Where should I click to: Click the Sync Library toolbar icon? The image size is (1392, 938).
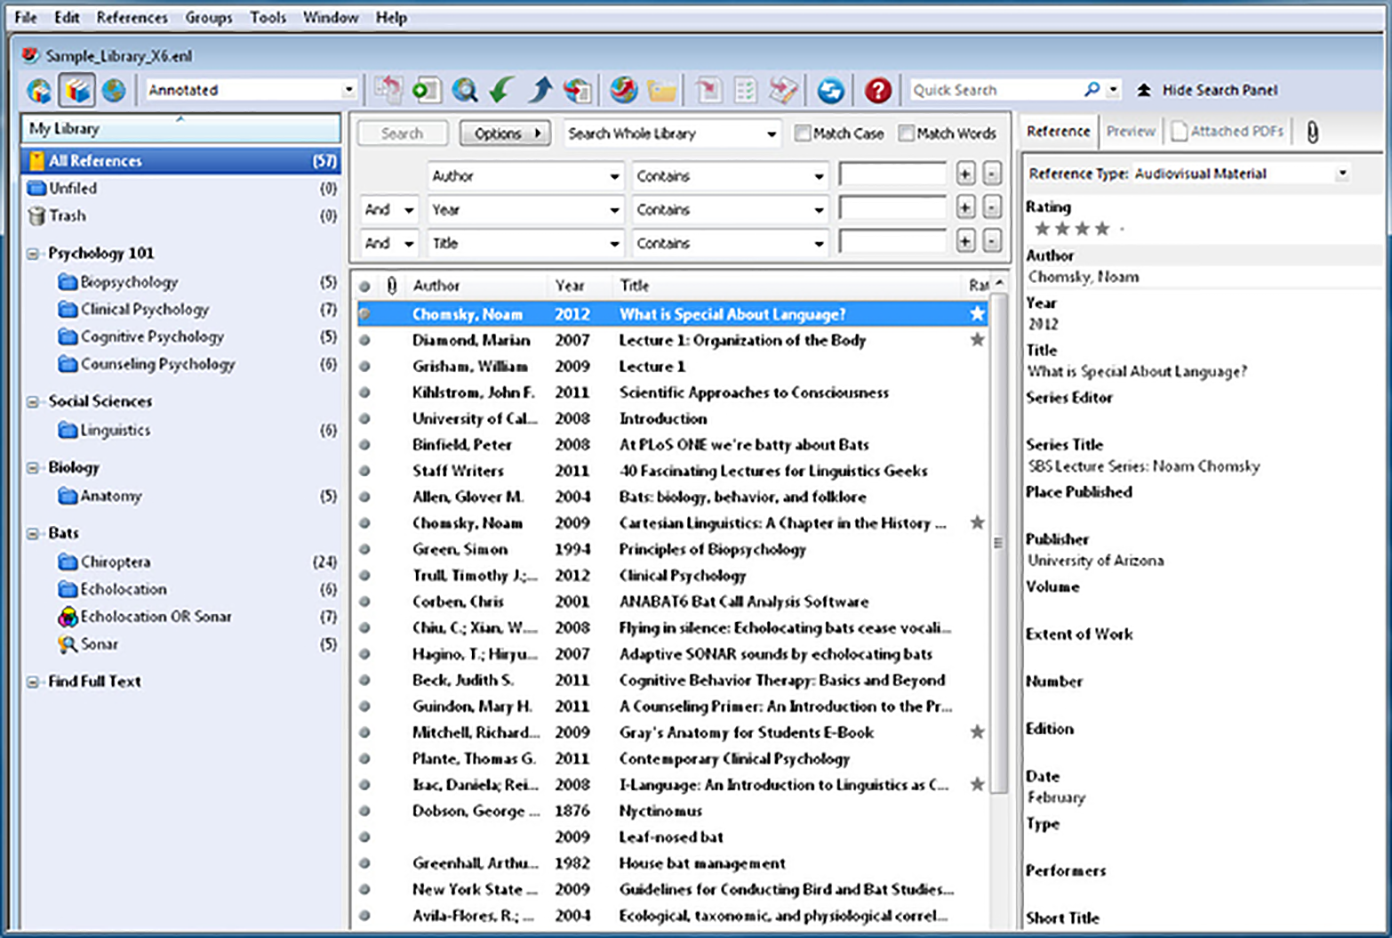pyautogui.click(x=830, y=90)
